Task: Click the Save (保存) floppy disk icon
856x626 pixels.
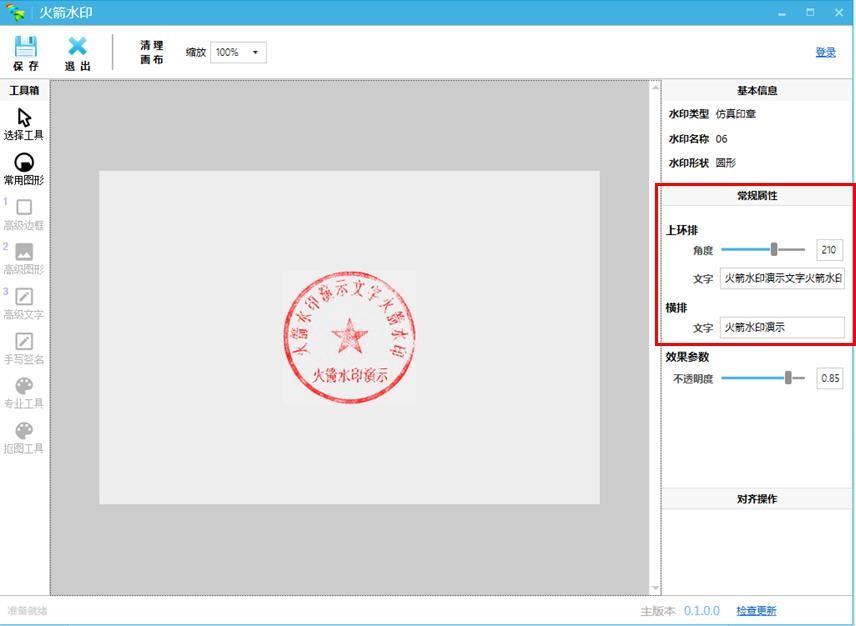Action: click(x=26, y=46)
